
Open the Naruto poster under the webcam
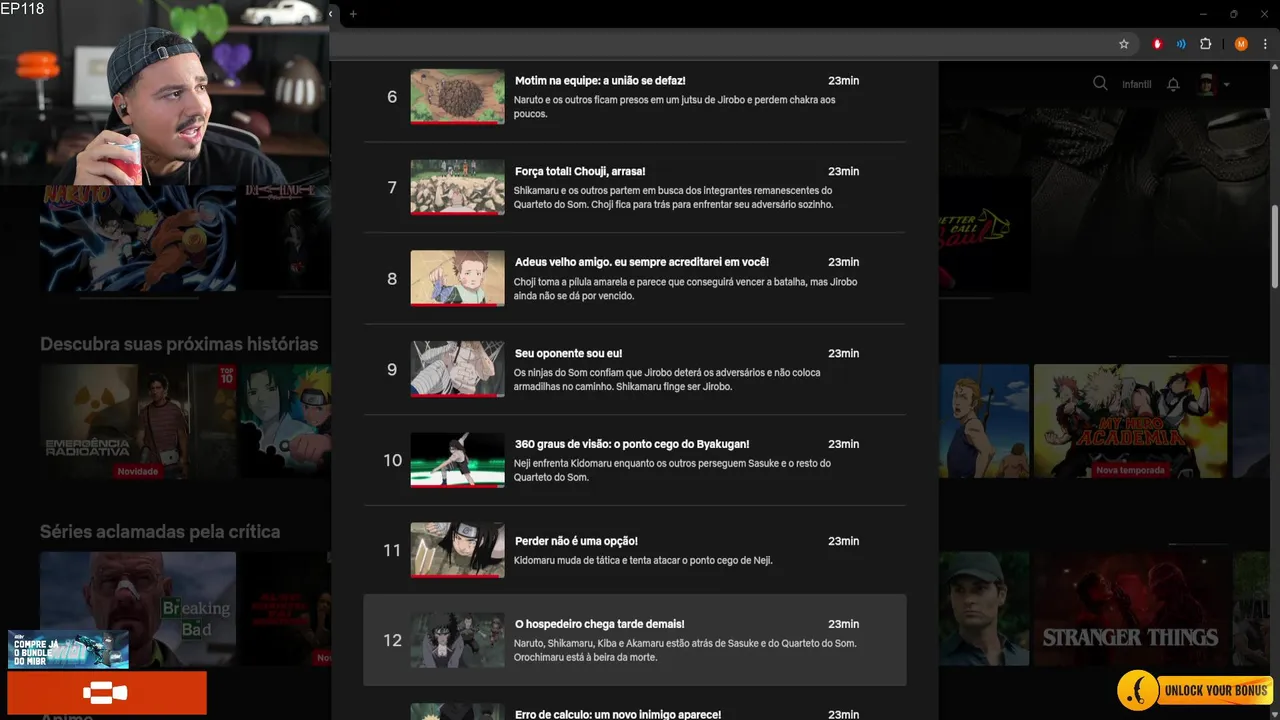pos(138,238)
